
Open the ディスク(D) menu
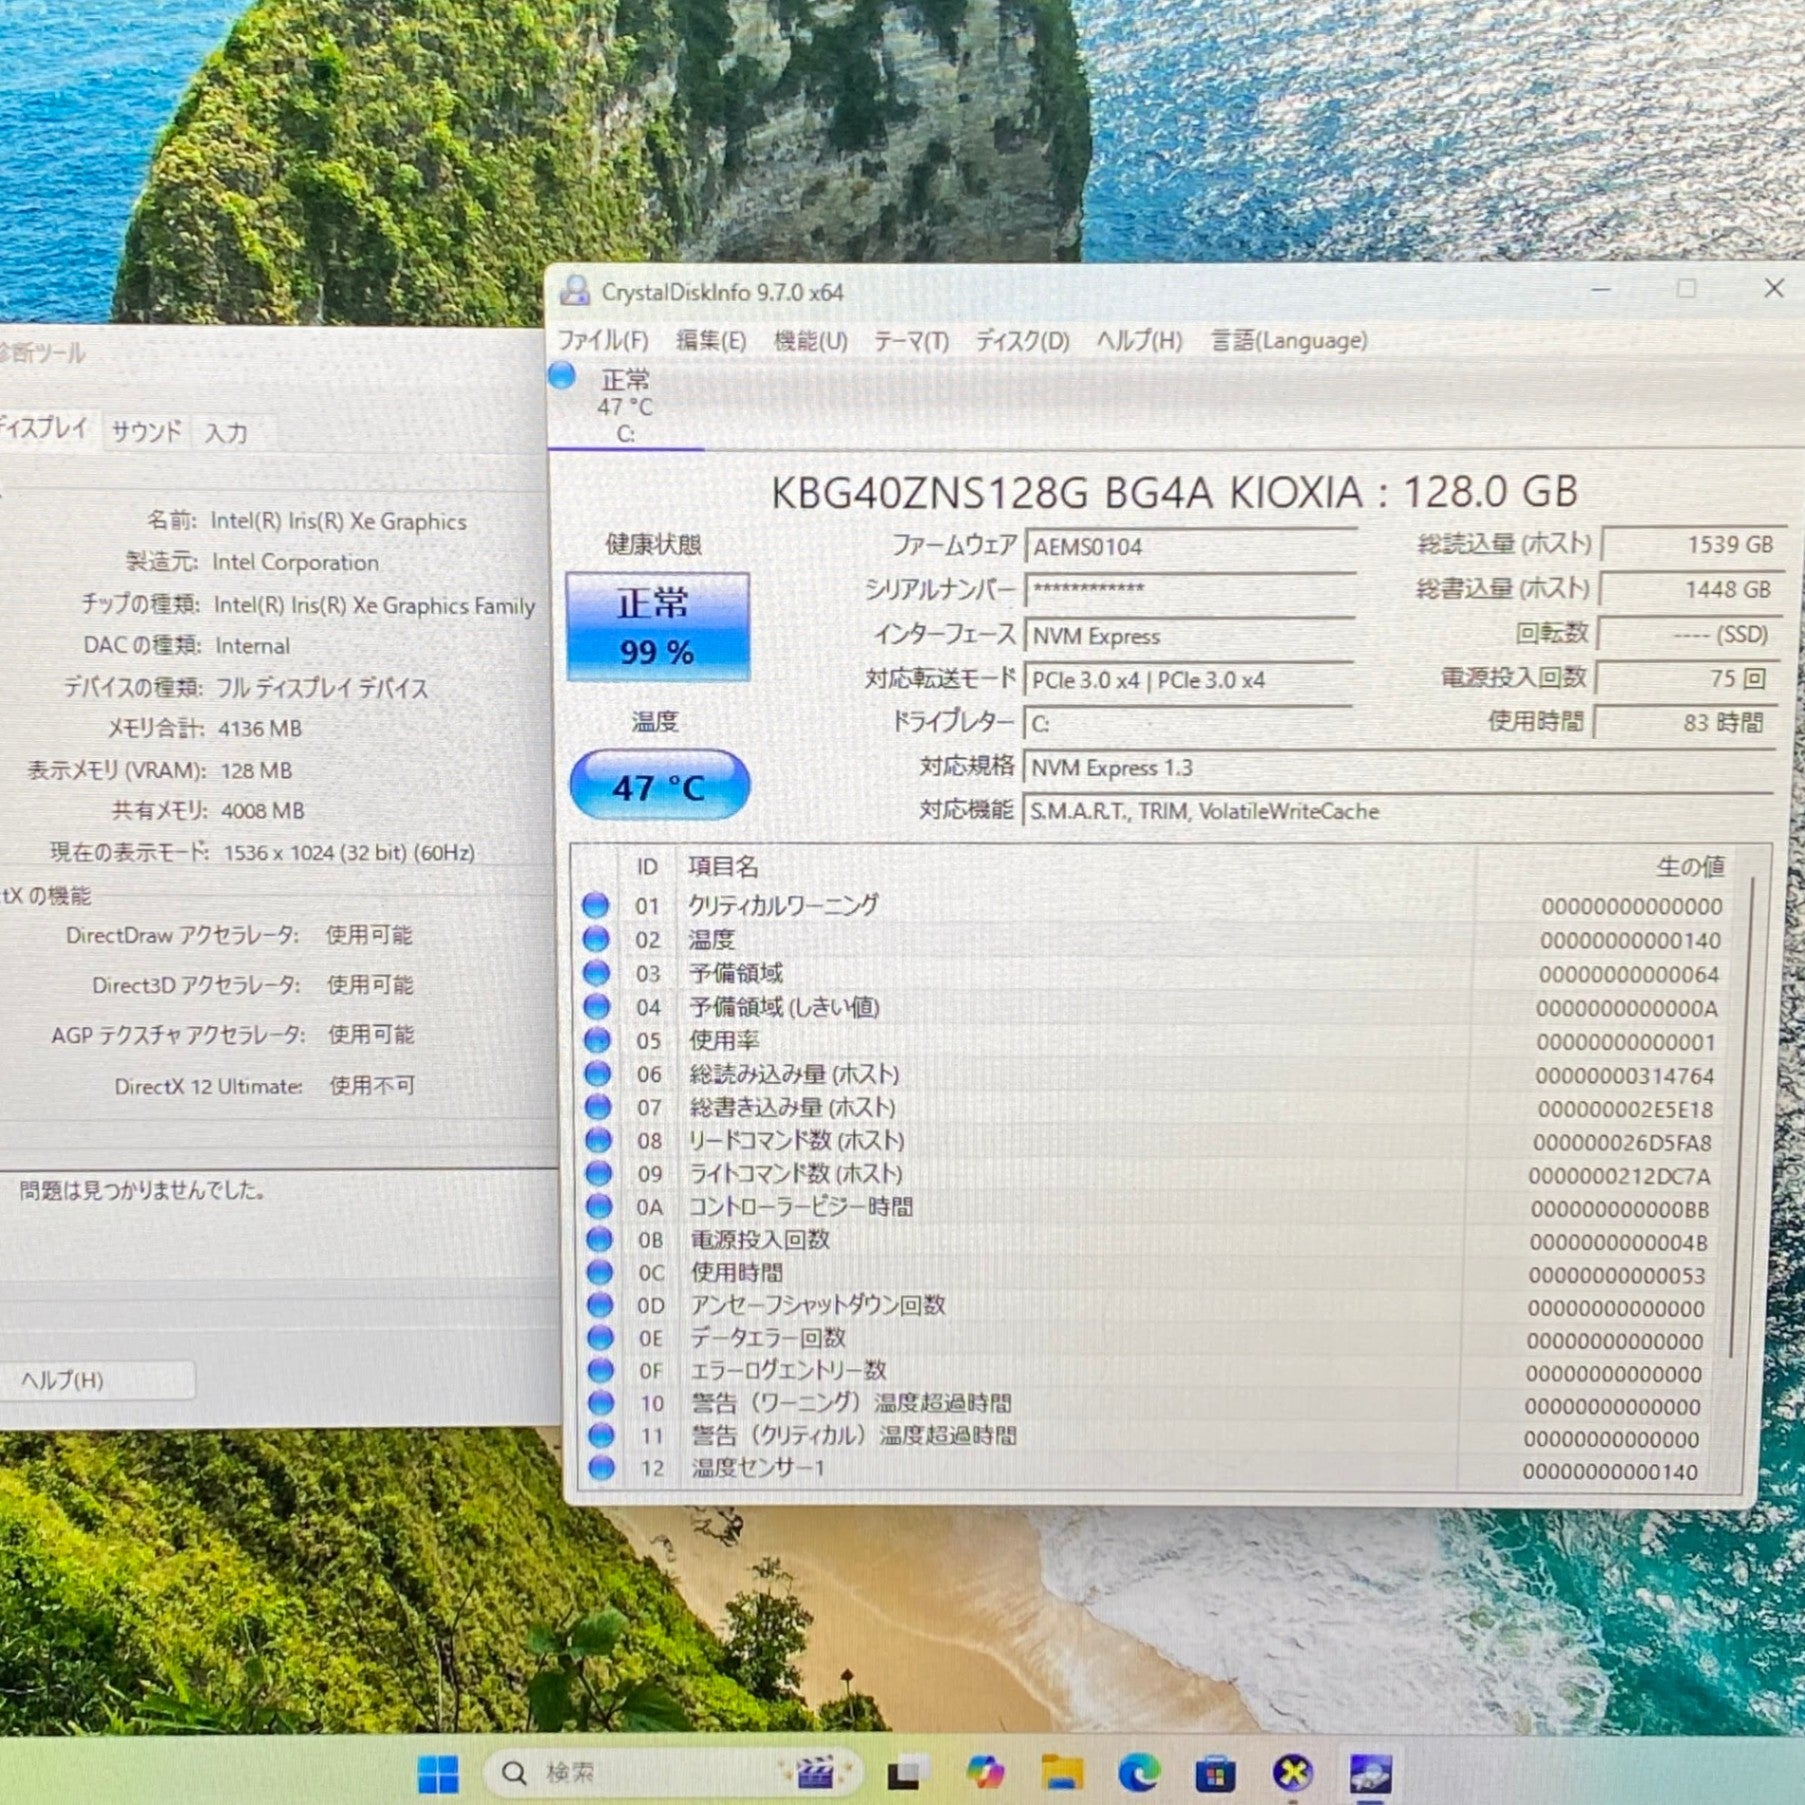click(x=1022, y=342)
